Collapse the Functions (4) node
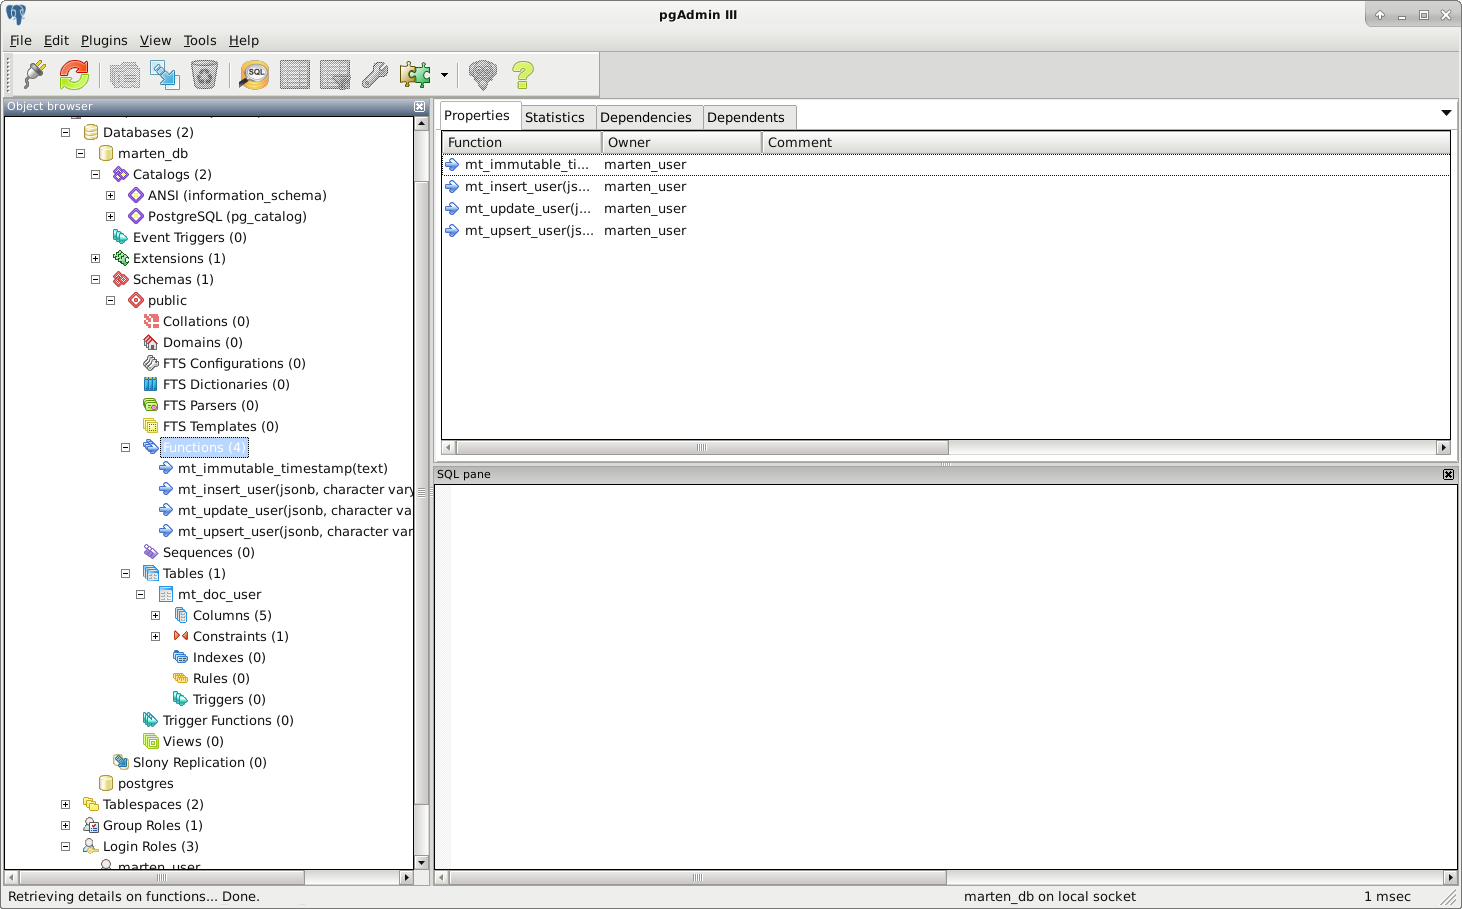Screen dimensions: 1462x909 tap(126, 447)
